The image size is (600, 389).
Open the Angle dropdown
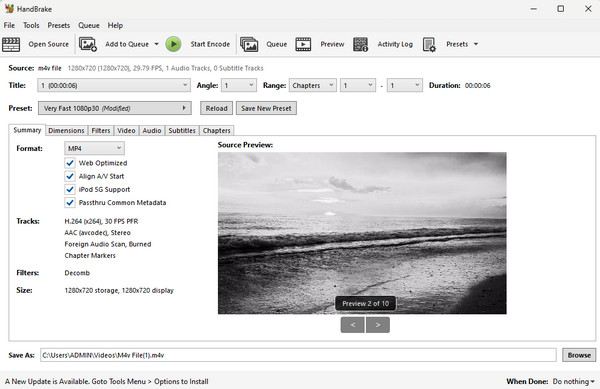coord(239,85)
